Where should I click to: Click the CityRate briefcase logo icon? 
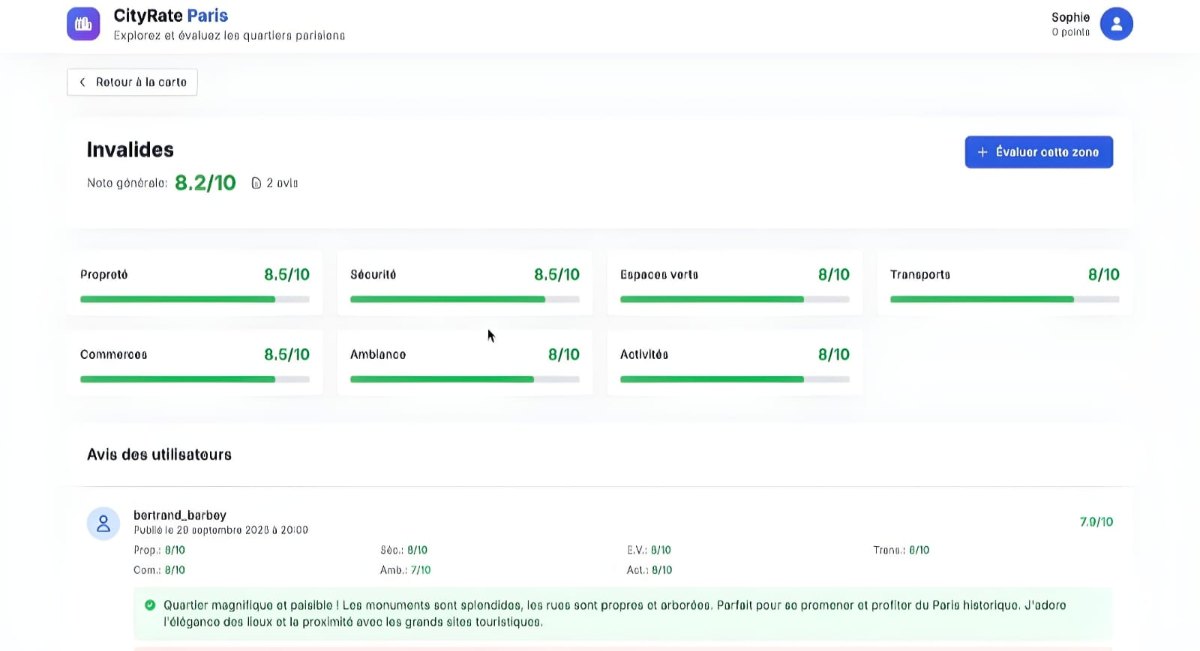click(x=83, y=22)
